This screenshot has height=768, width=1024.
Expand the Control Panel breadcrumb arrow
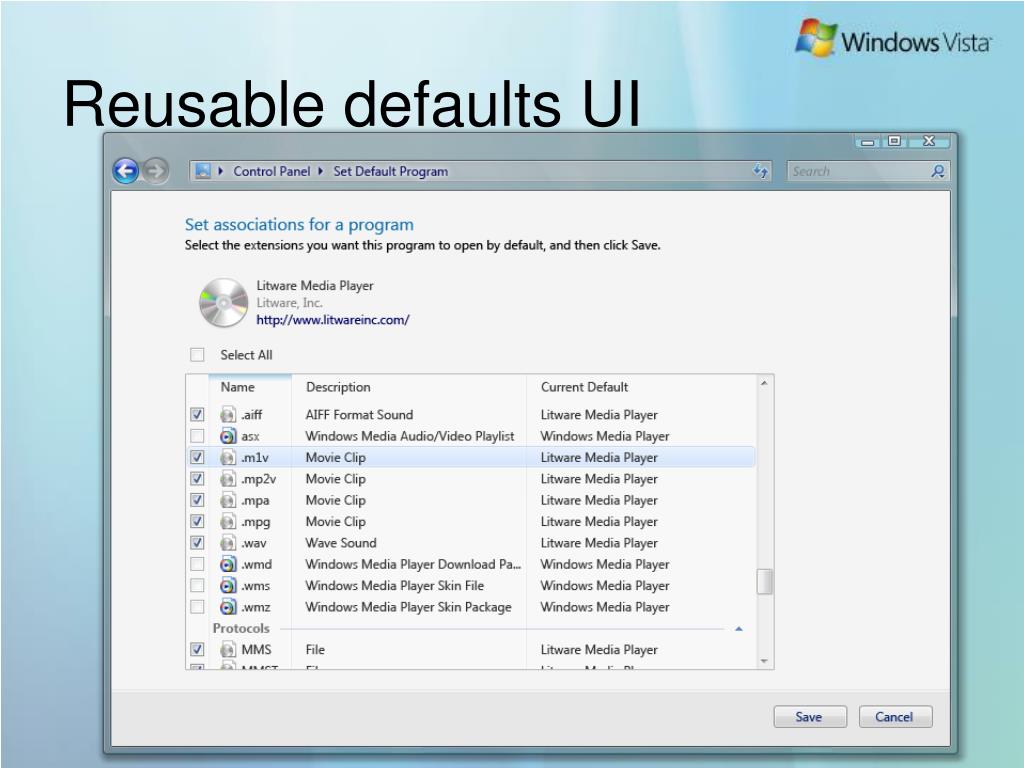[221, 171]
